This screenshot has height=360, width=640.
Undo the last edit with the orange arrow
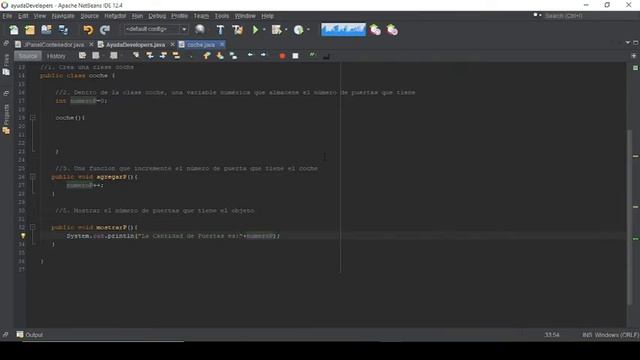(88, 30)
